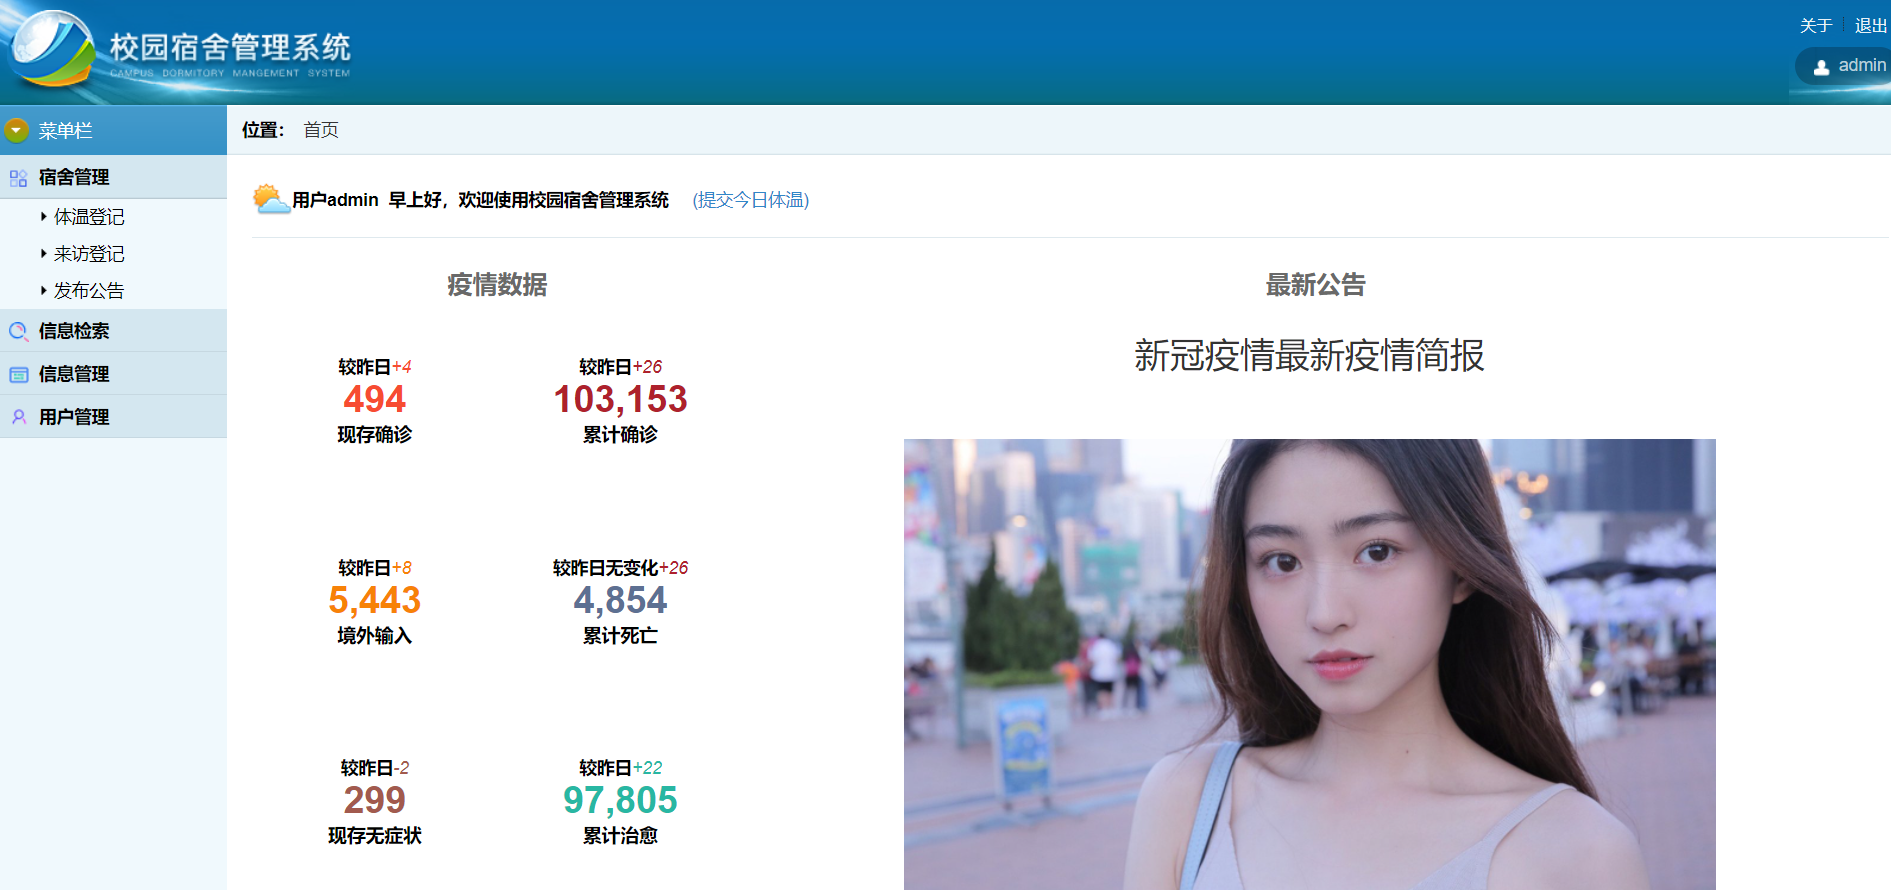Click the 累计确诊 label
1891x890 pixels.
(x=620, y=435)
